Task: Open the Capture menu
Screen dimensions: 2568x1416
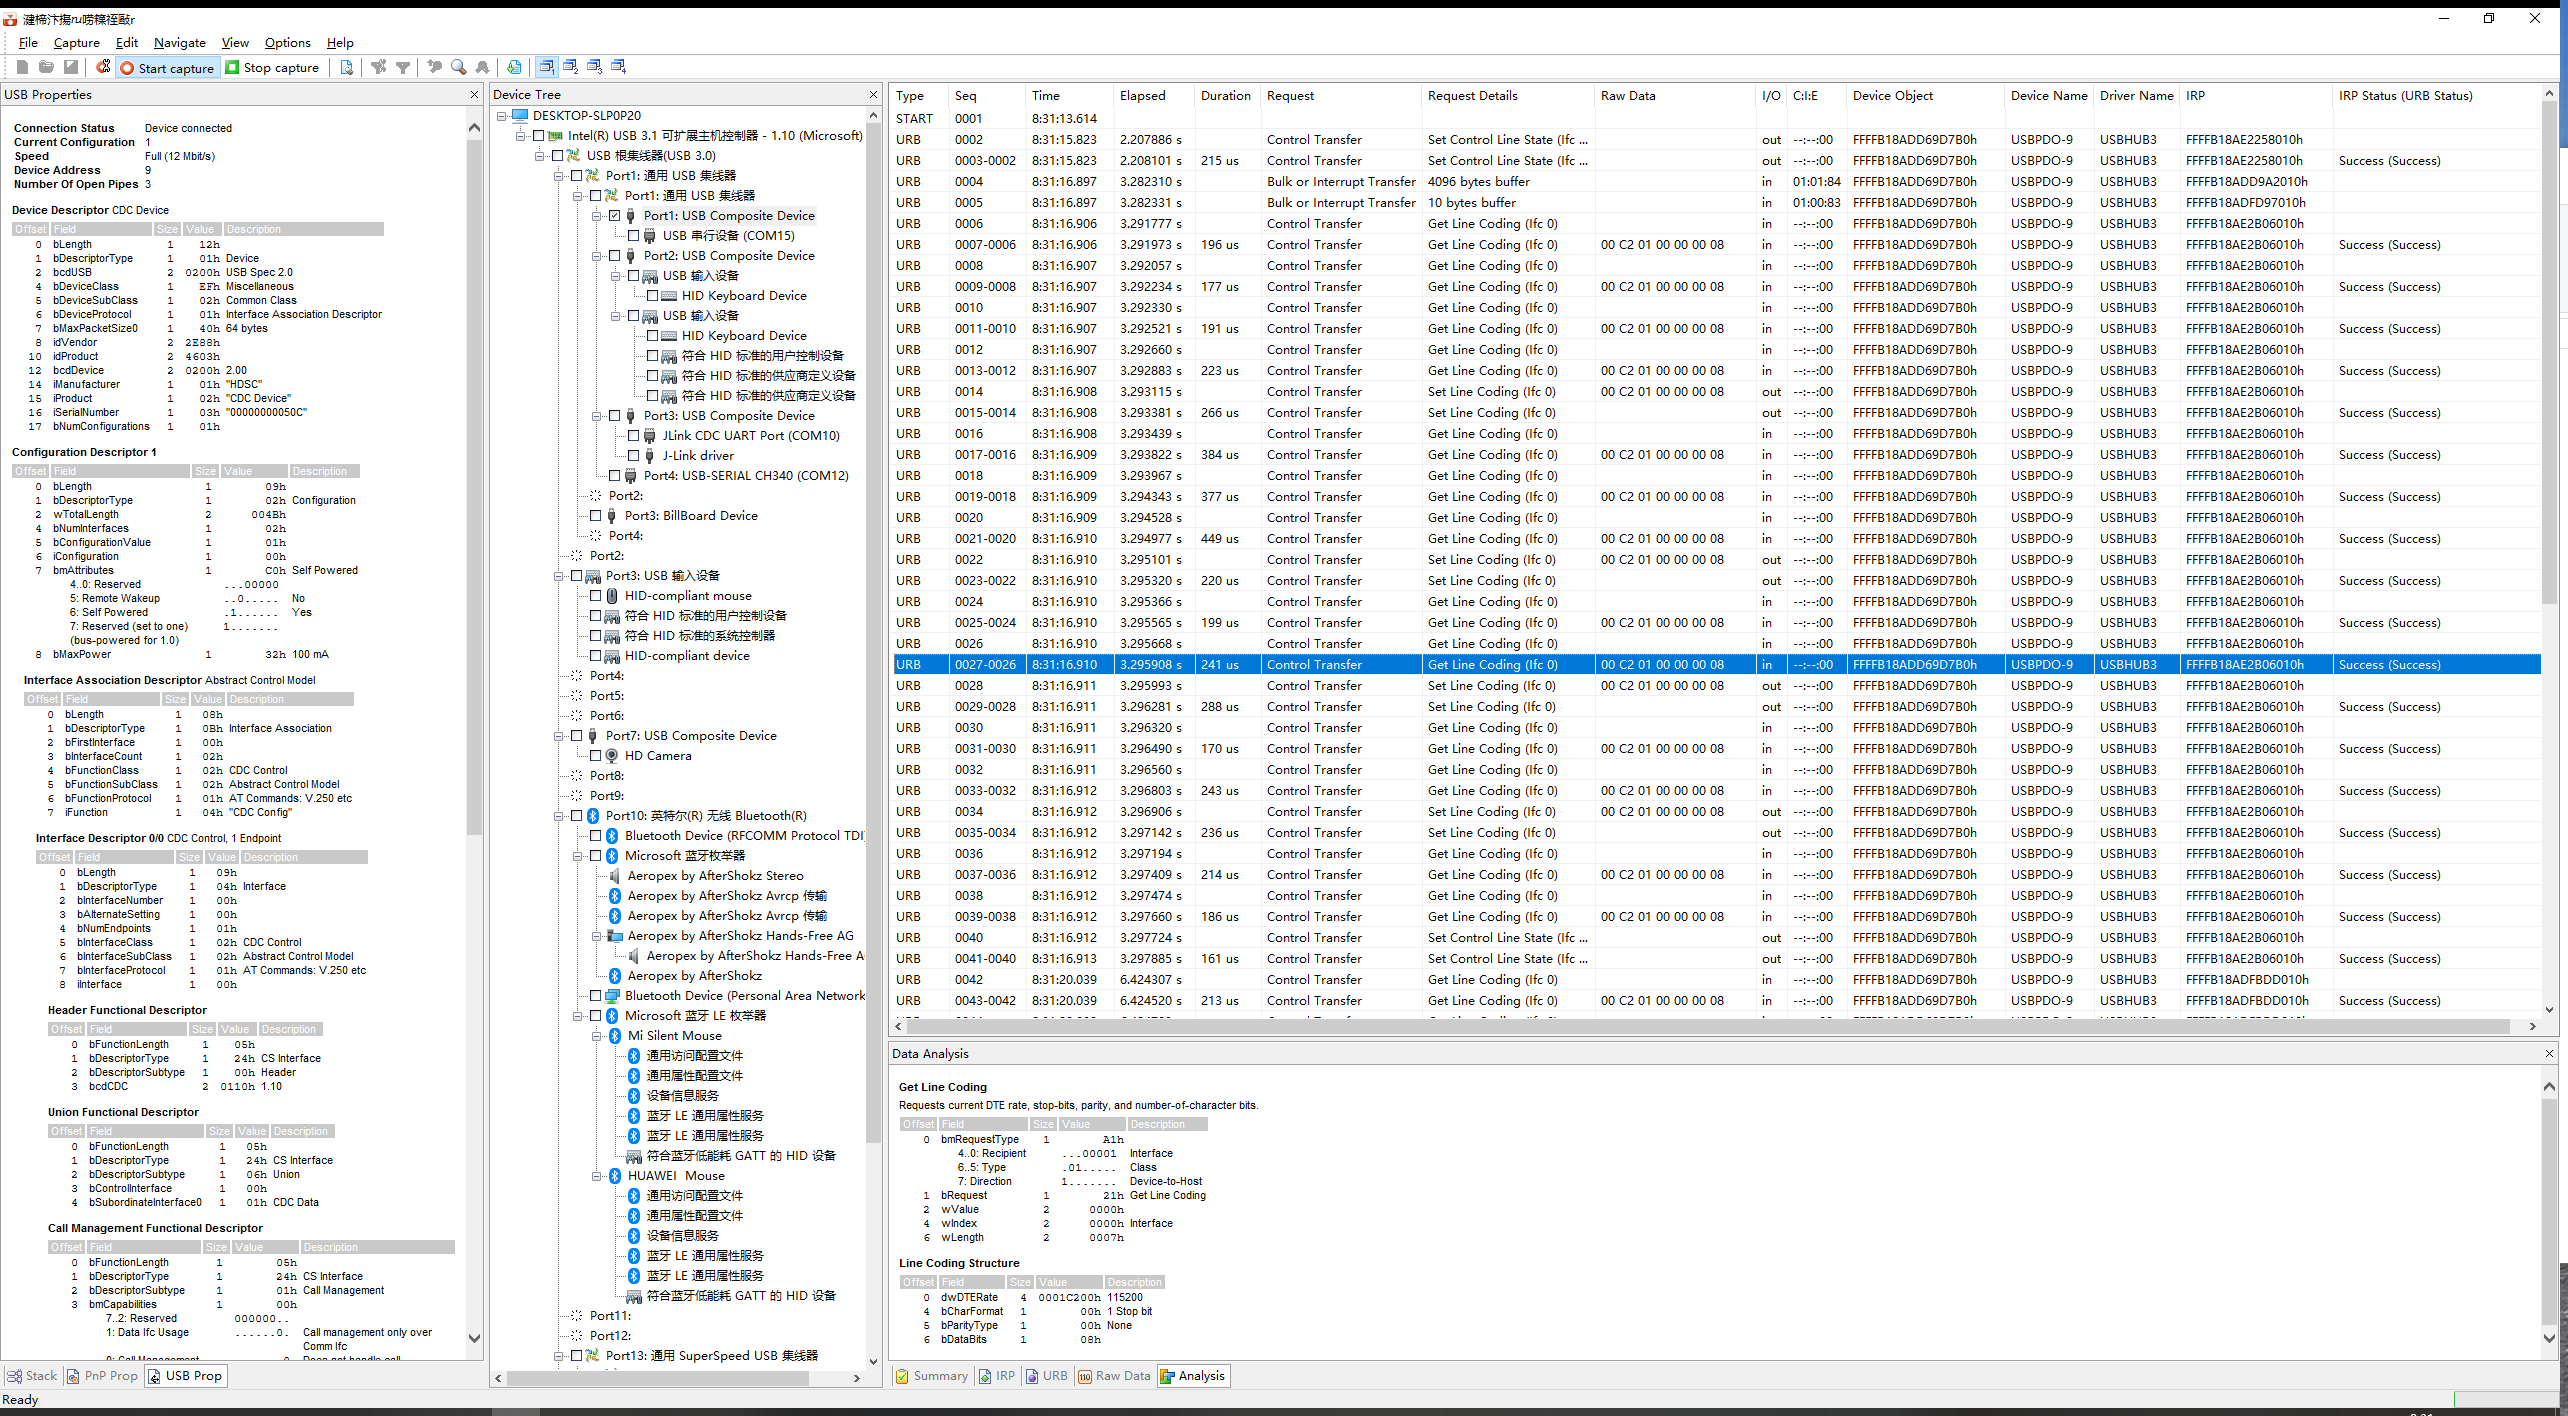Action: click(77, 42)
